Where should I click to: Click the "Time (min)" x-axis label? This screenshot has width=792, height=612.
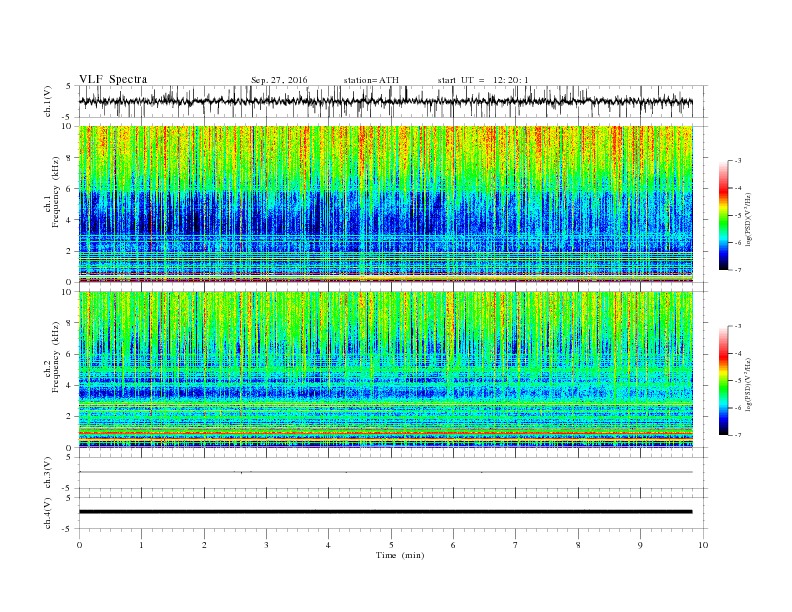400,555
